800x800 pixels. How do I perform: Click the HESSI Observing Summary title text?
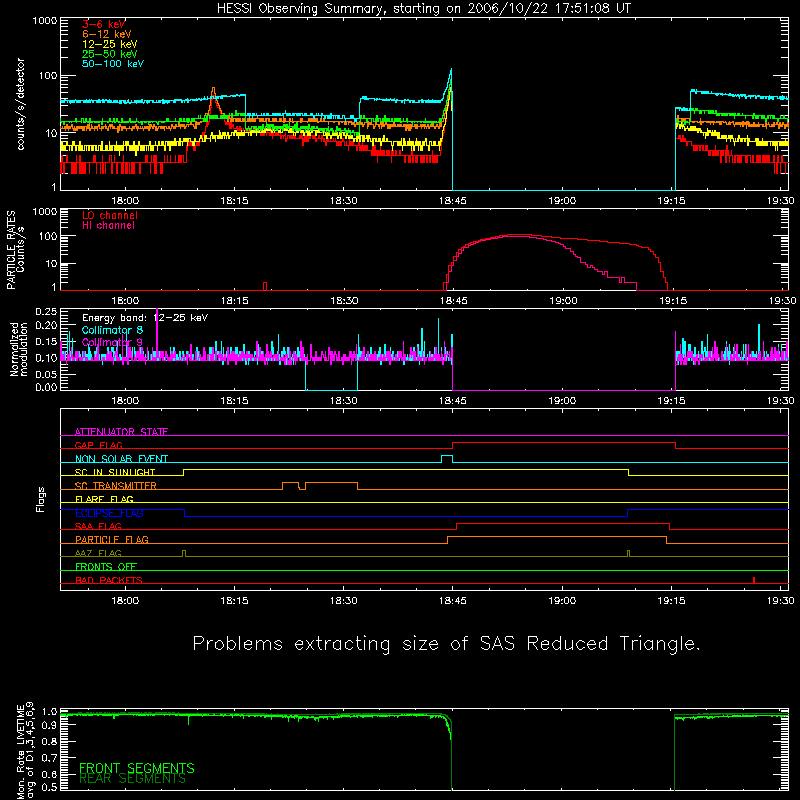pos(424,9)
